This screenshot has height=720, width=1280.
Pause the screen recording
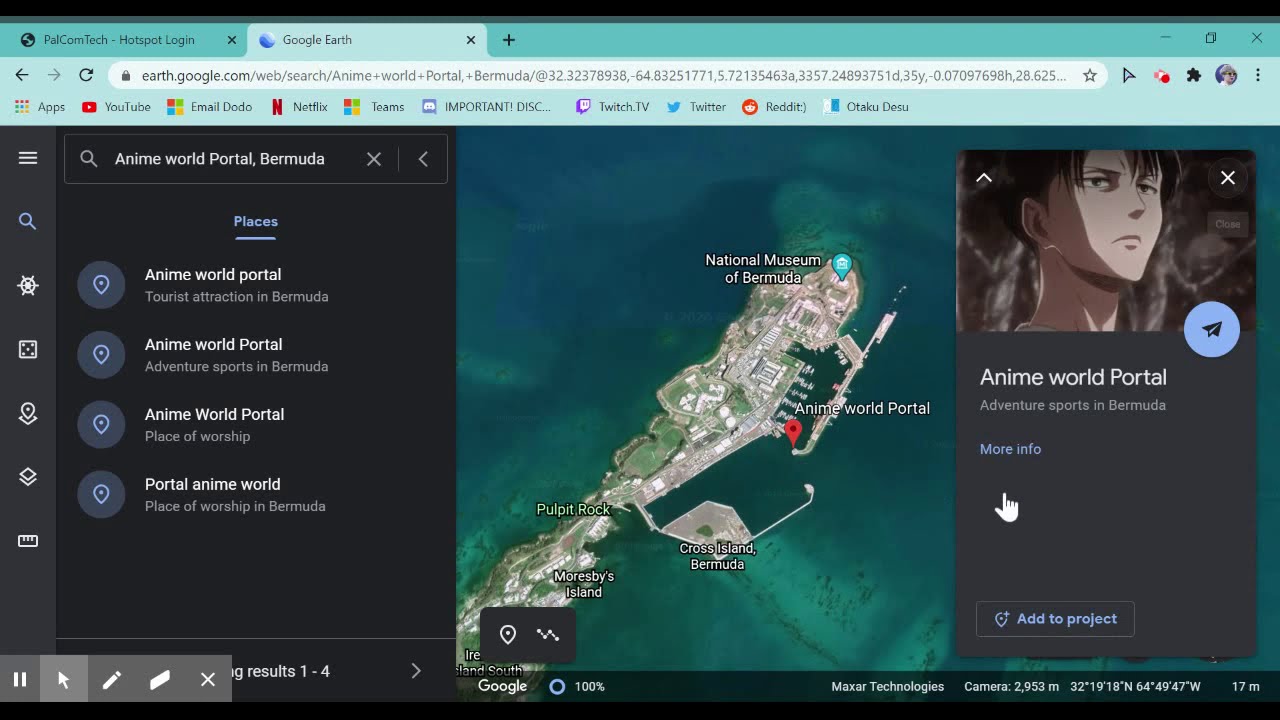[19, 680]
